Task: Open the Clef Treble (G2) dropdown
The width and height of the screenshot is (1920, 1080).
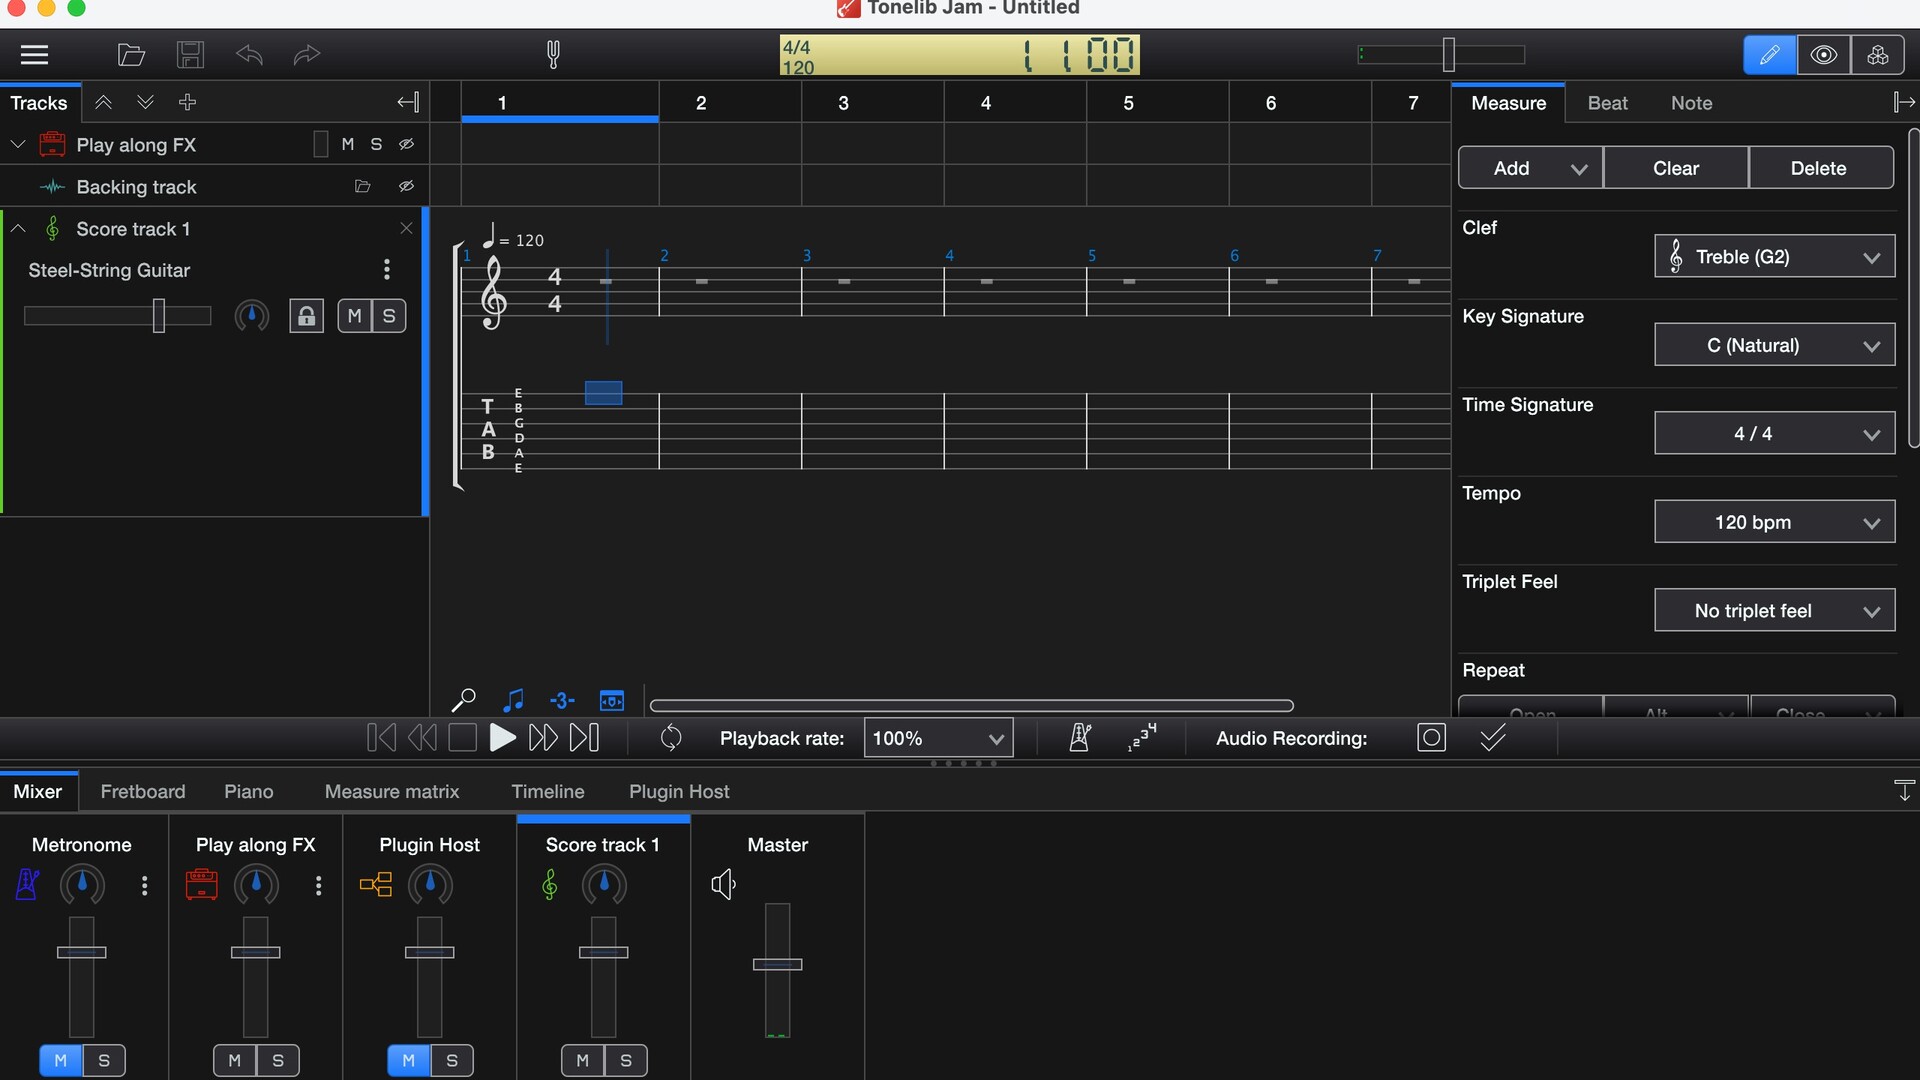Action: pyautogui.click(x=1774, y=257)
